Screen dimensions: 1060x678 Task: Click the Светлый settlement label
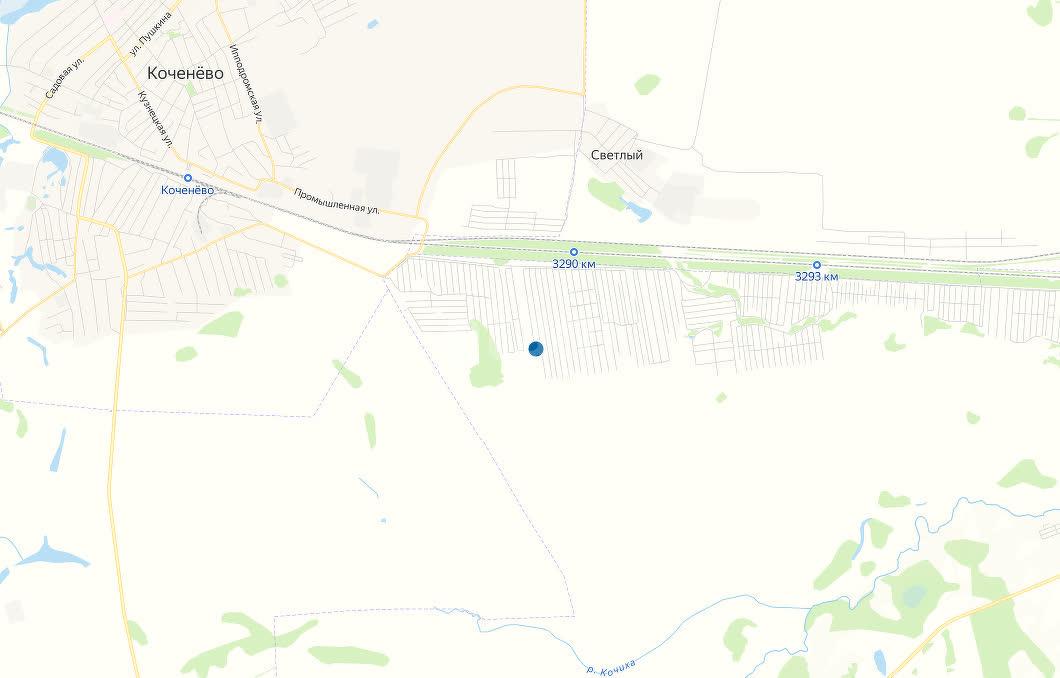click(x=617, y=155)
